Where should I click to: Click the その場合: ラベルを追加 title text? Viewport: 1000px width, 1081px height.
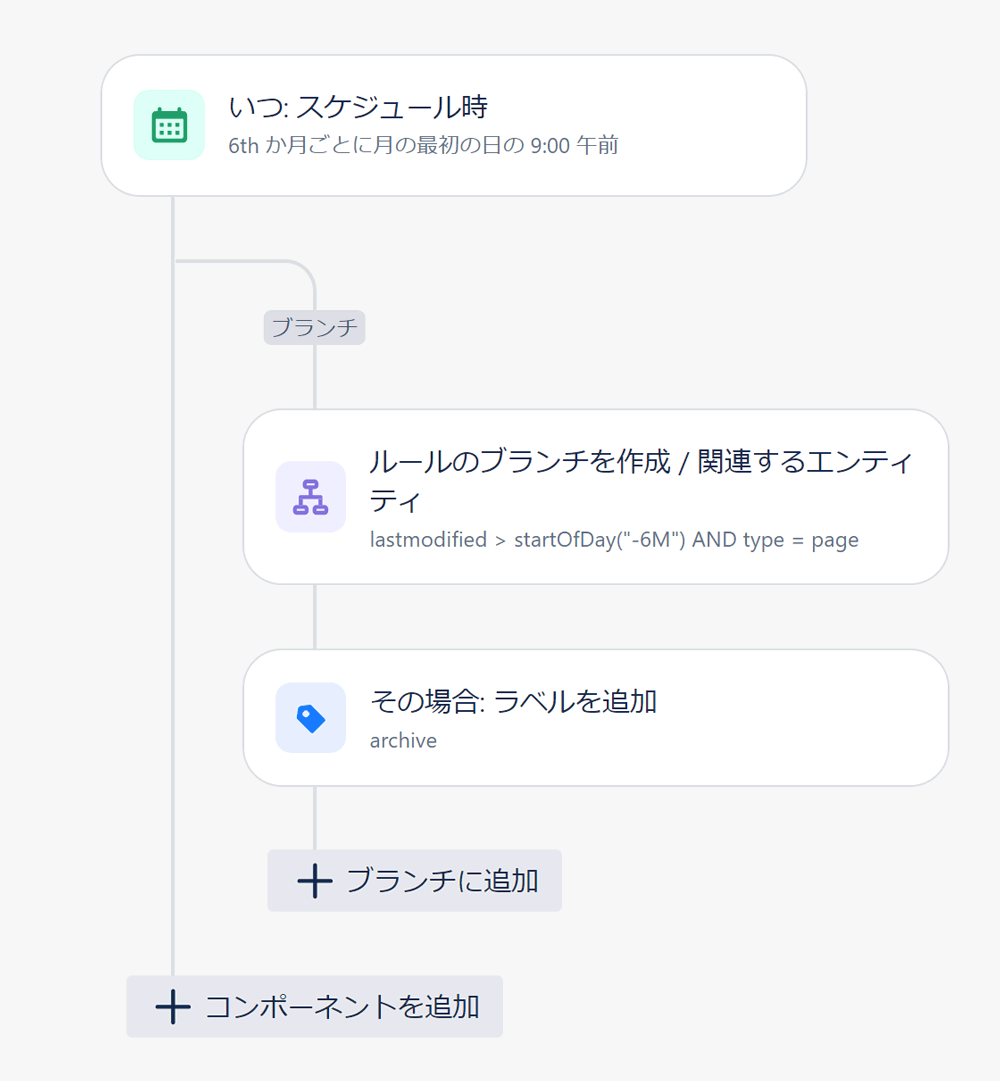coord(513,701)
